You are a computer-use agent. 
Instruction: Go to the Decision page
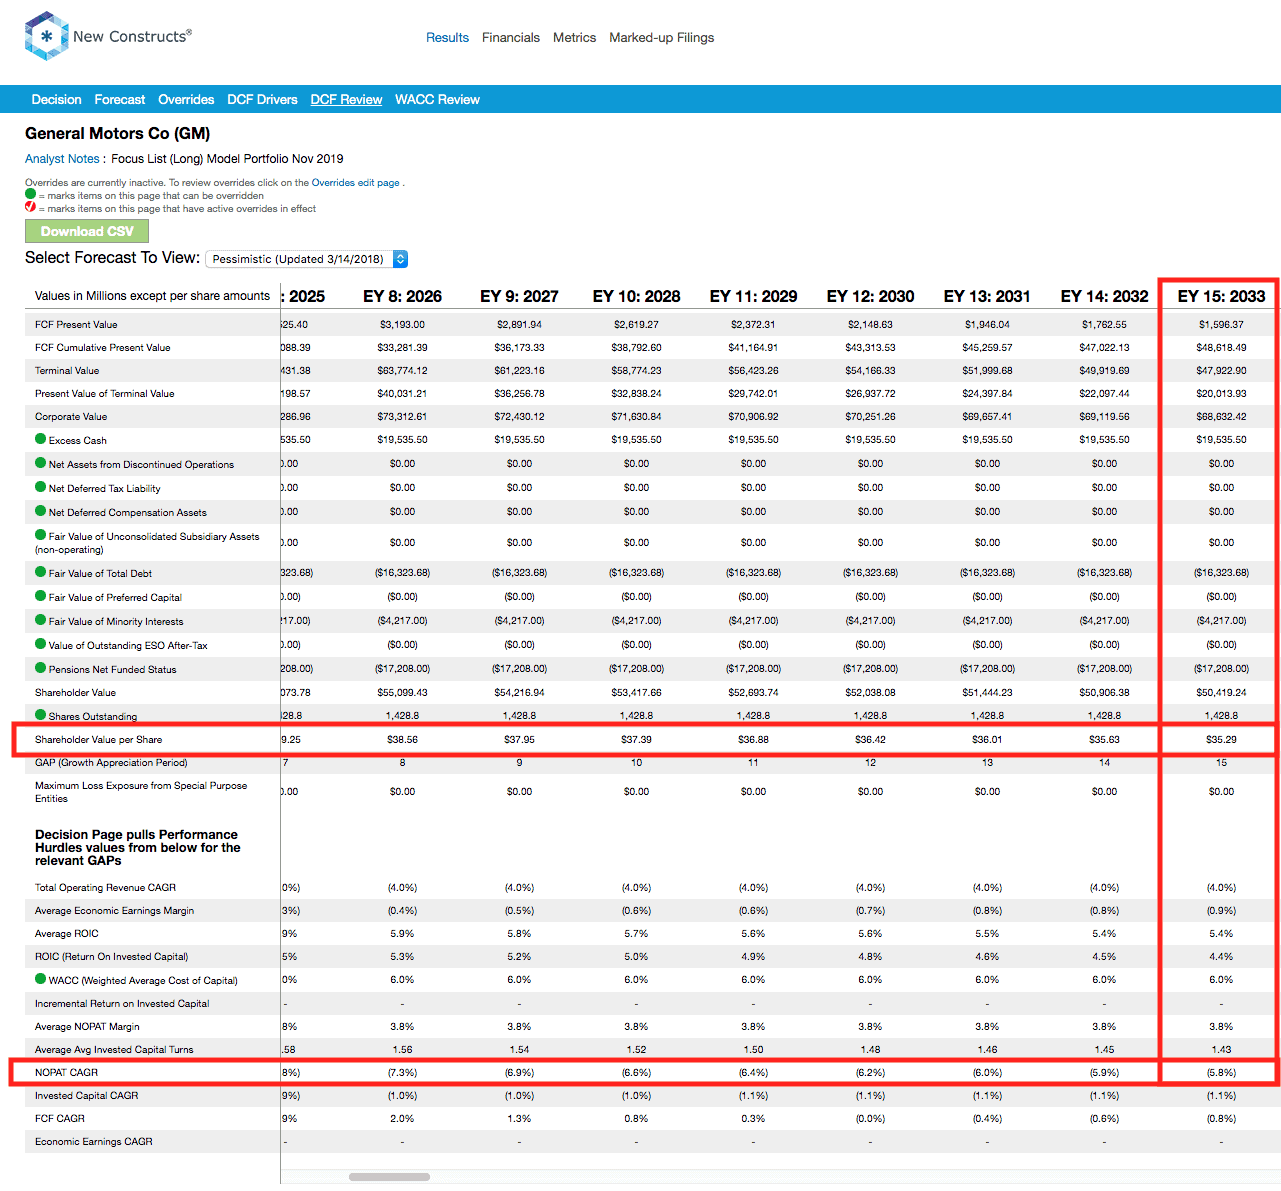tap(56, 99)
